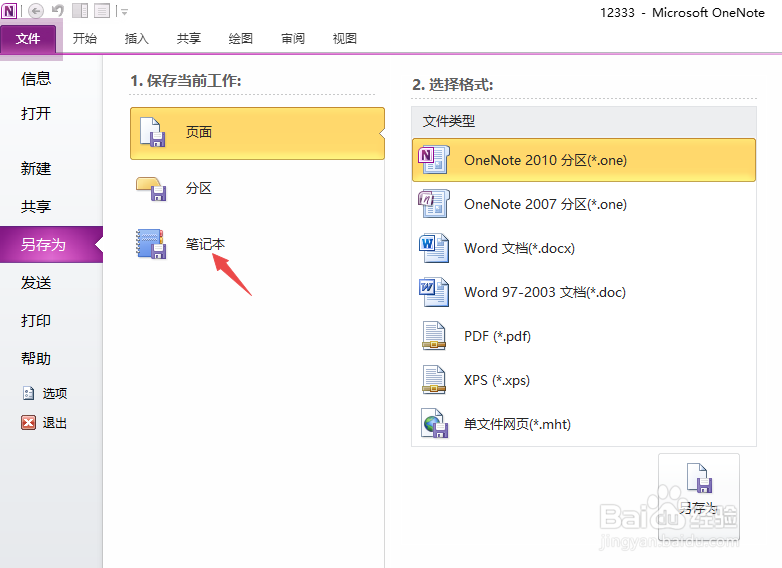
Task: Select Word 文档(*.docx) format
Action: coord(584,248)
